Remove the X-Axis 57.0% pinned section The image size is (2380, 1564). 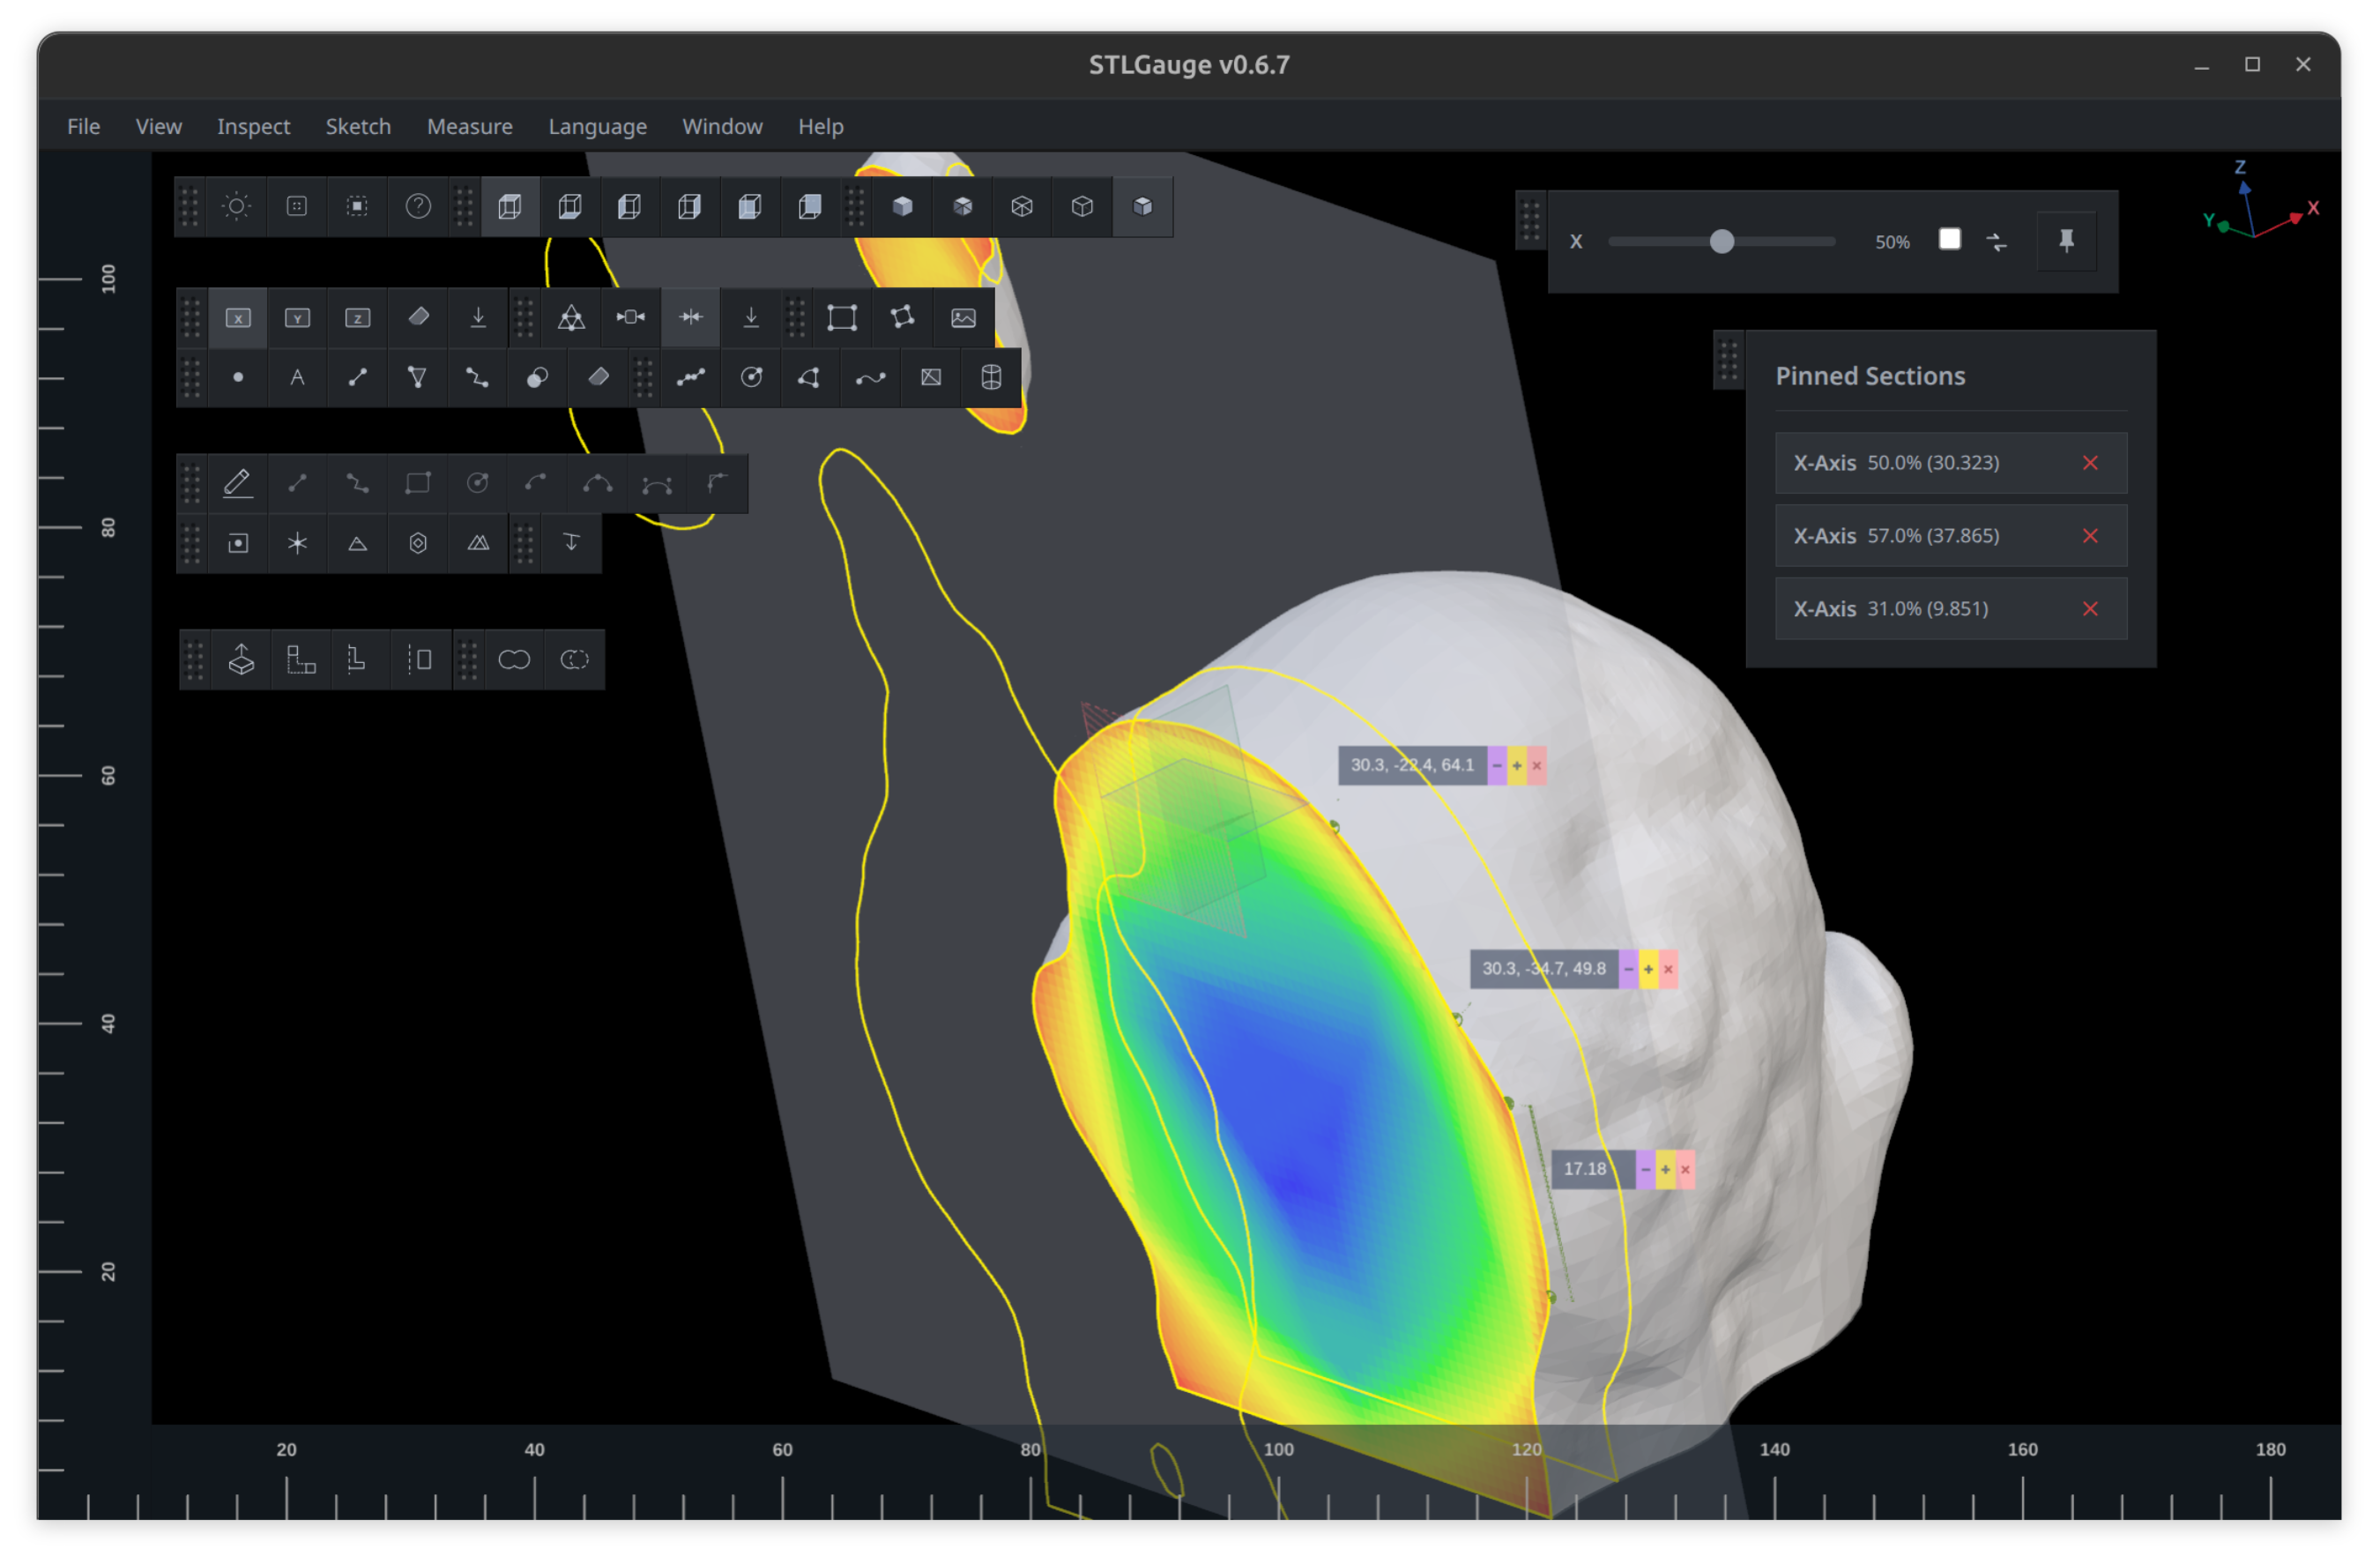[x=2090, y=536]
